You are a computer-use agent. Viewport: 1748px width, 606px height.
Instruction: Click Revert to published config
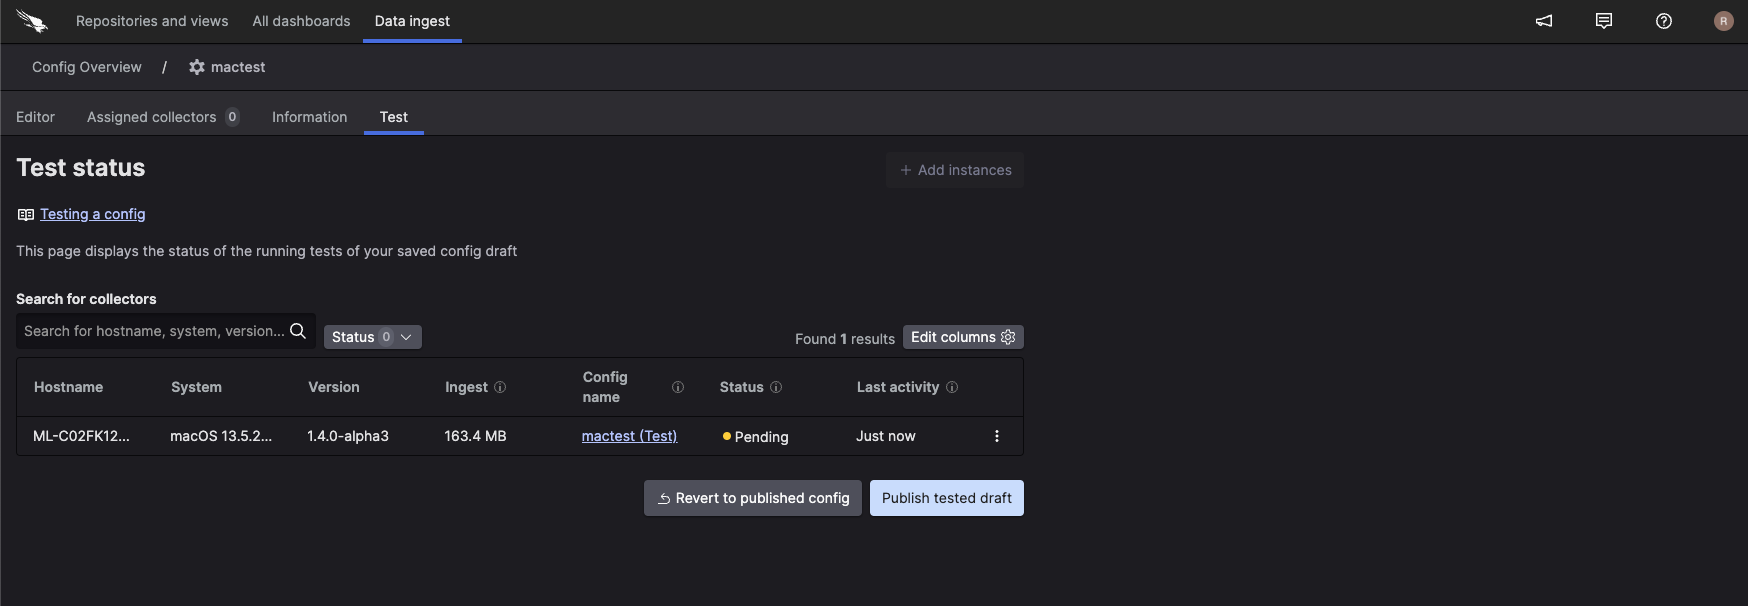click(752, 498)
